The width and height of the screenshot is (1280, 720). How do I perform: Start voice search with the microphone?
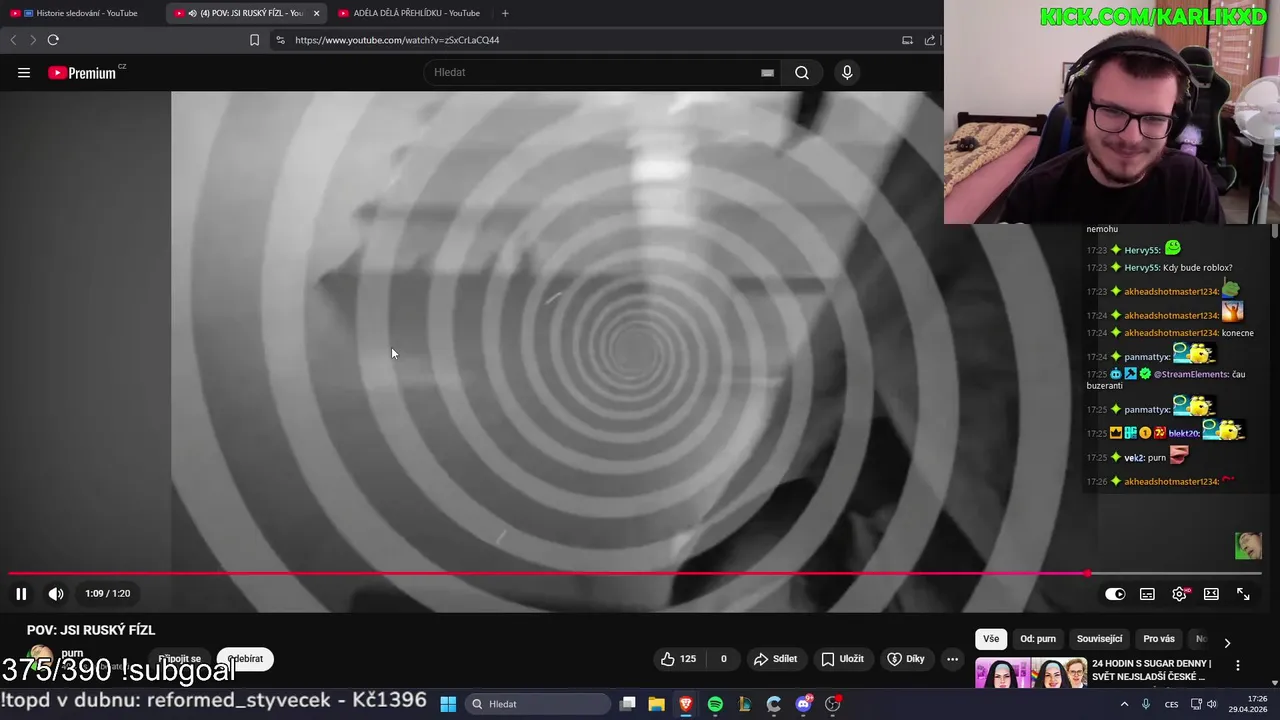[x=847, y=72]
